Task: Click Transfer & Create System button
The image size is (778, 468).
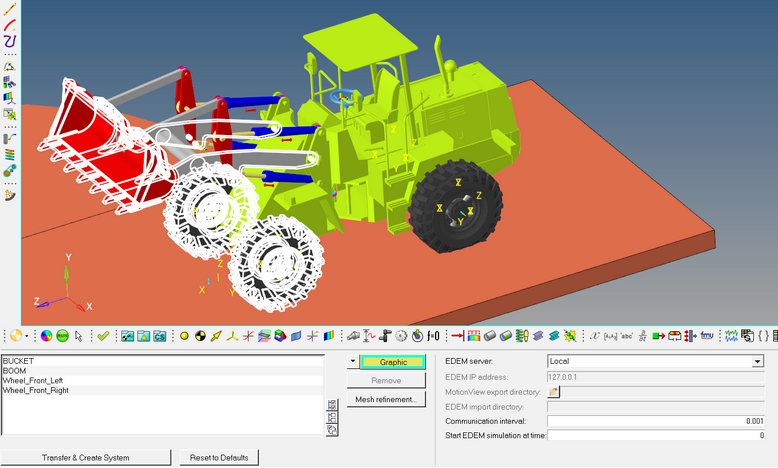Action: click(x=85, y=457)
